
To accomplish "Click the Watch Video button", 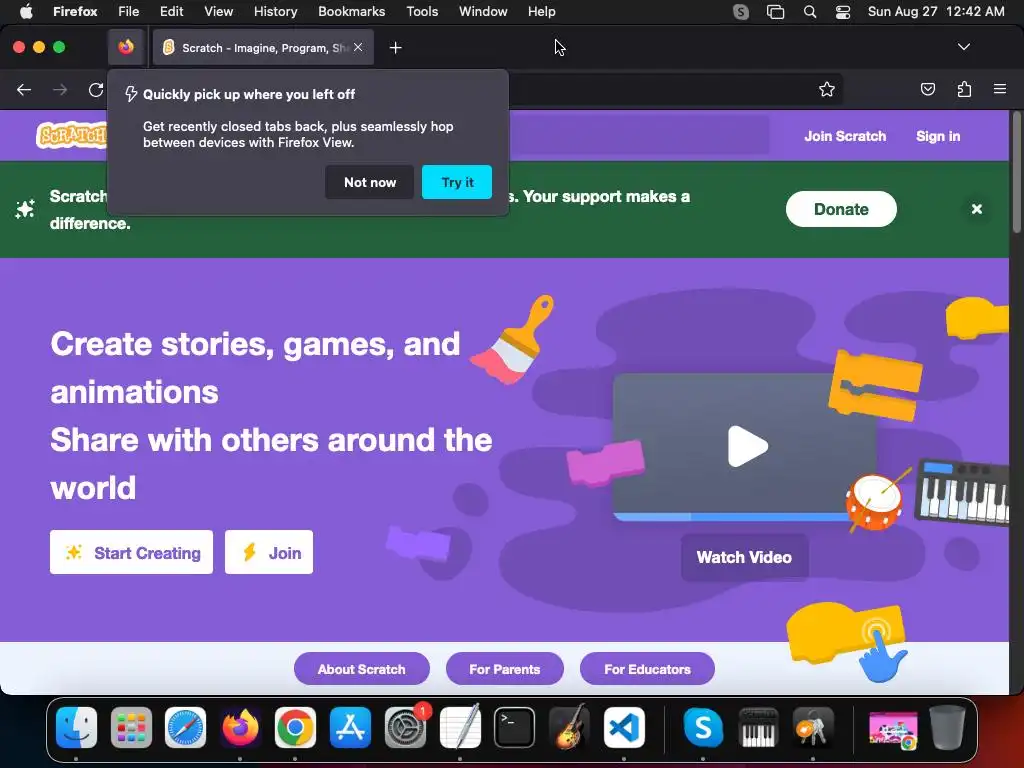I will (x=744, y=557).
